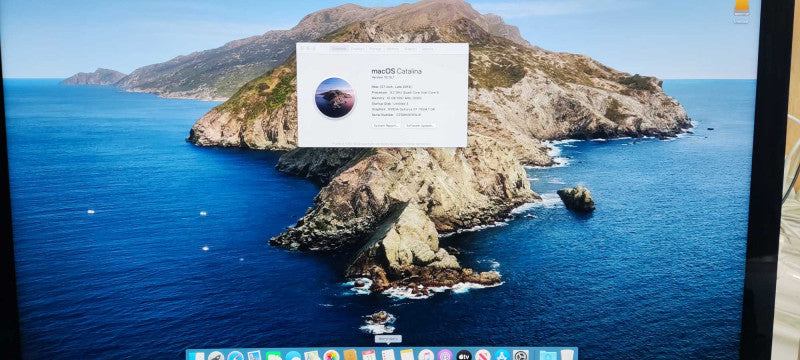The width and height of the screenshot is (800, 360).
Task: Open Contacts app in the Dock
Action: pos(350,355)
